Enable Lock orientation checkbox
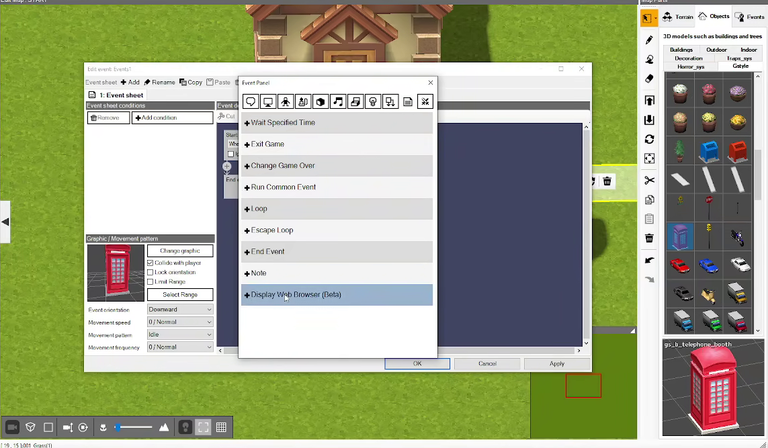This screenshot has width=768, height=448. (x=150, y=272)
